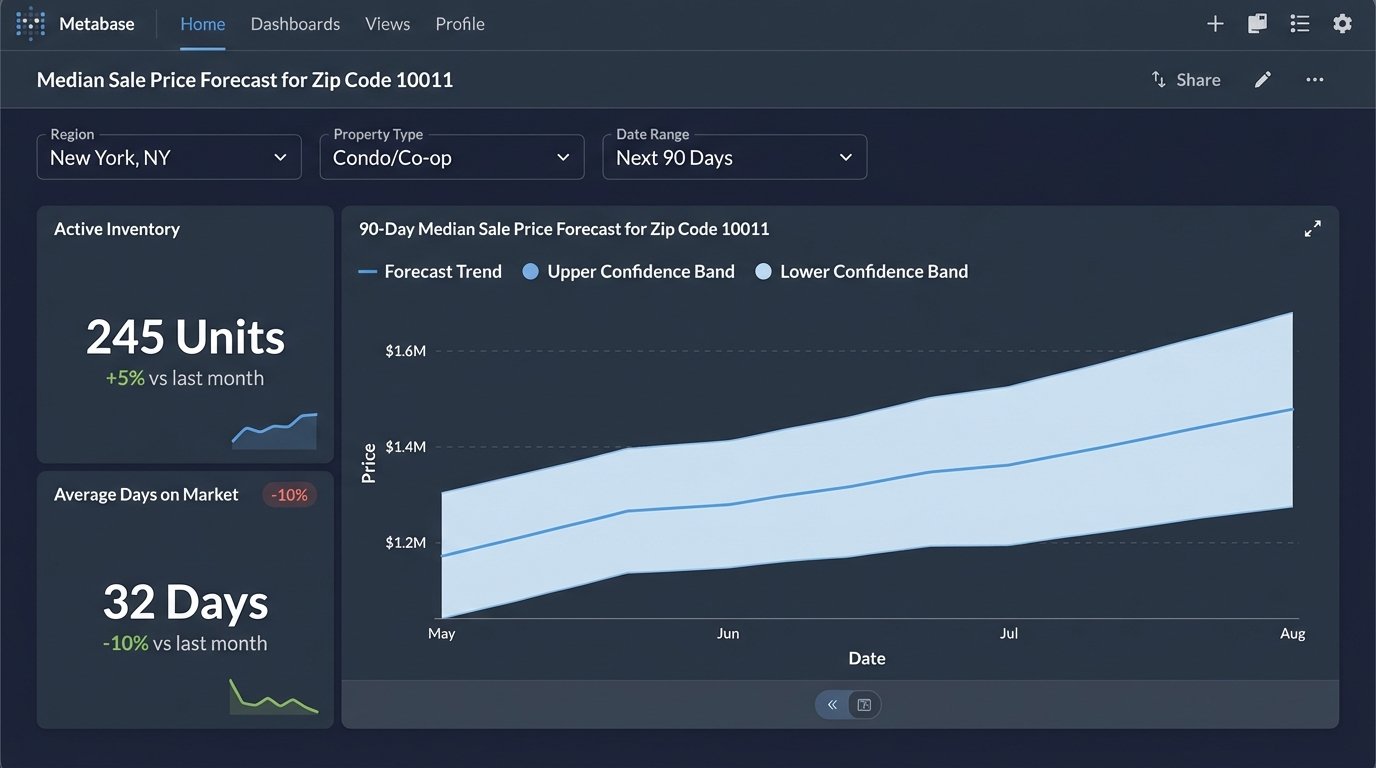Change the Condo/Co-op Property Type selection
Viewport: 1376px width, 768px height.
[451, 157]
